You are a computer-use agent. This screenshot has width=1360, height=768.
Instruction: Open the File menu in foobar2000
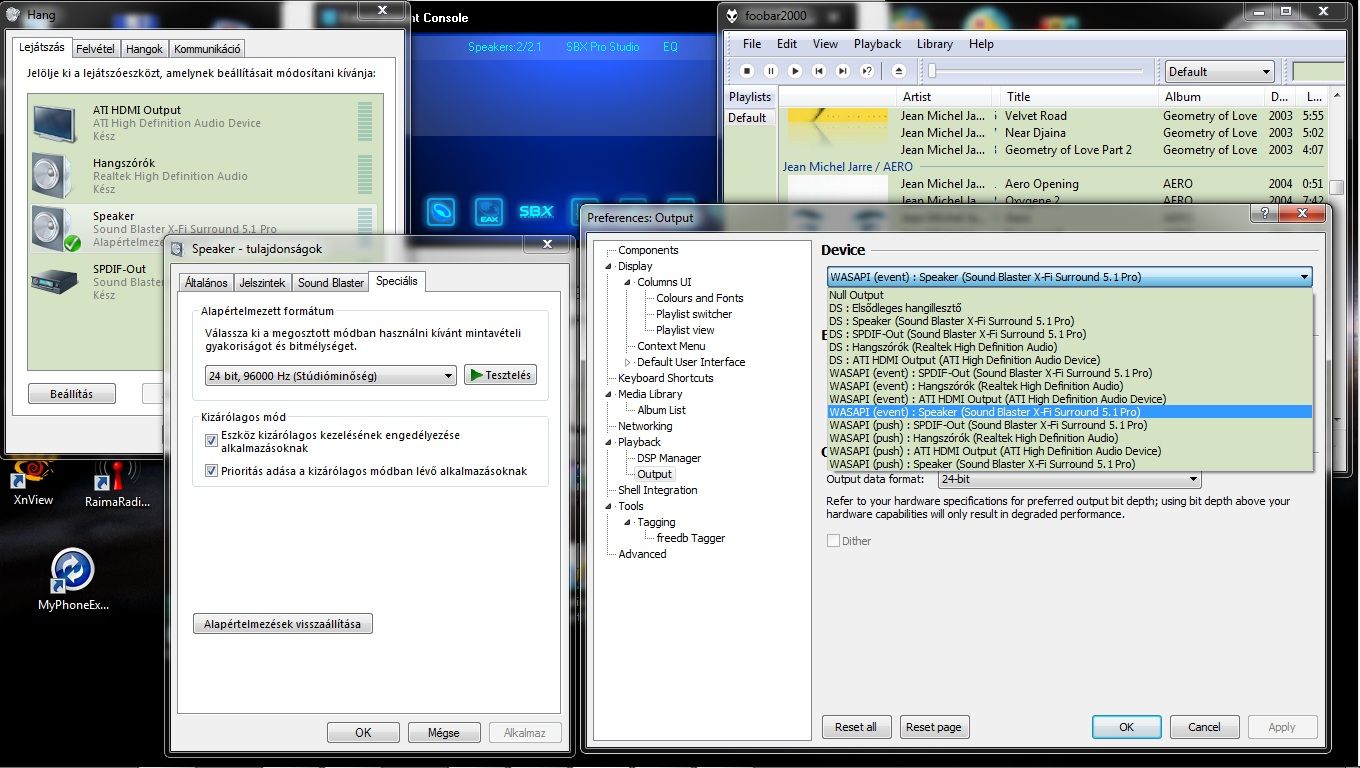[x=752, y=44]
